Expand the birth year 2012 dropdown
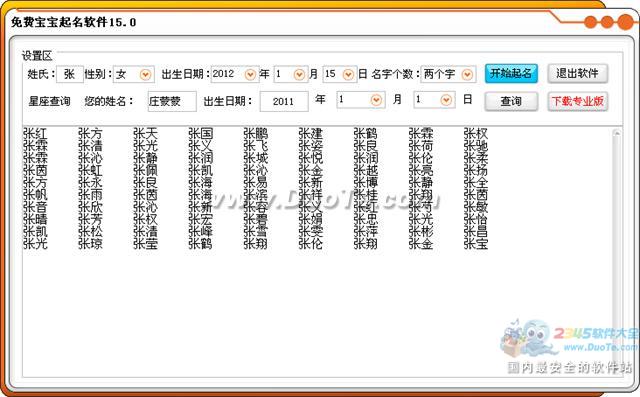The image size is (640, 397). [250, 75]
